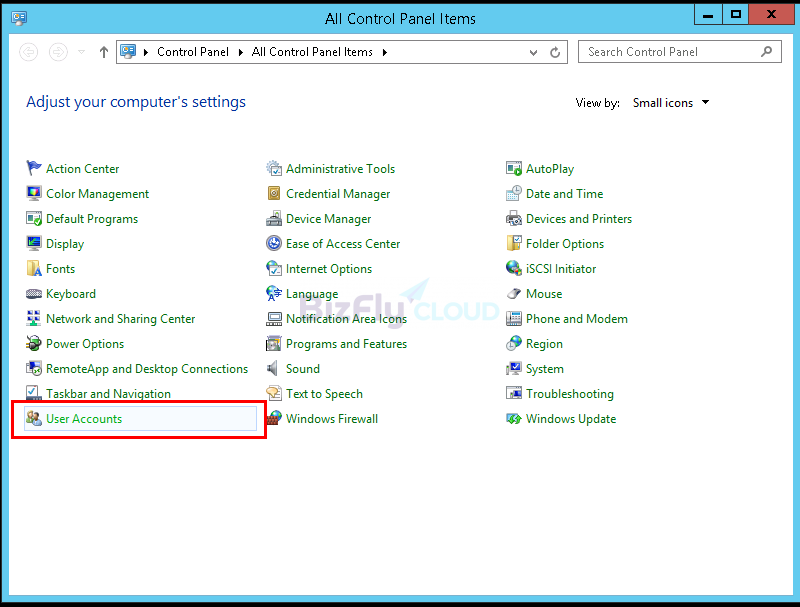Click the Internet Options icon
Image resolution: width=800 pixels, height=607 pixels.
[x=274, y=268]
